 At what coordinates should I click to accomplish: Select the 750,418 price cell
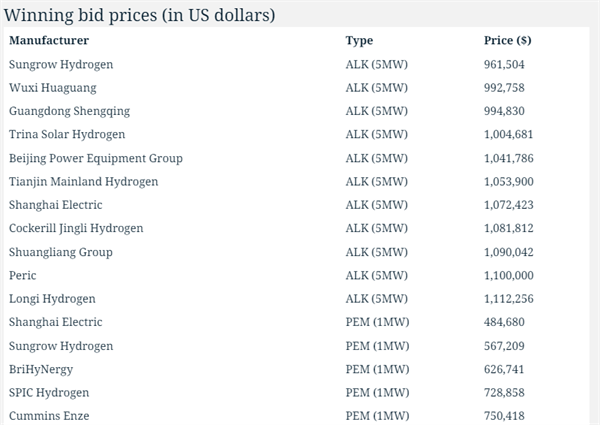click(x=504, y=416)
